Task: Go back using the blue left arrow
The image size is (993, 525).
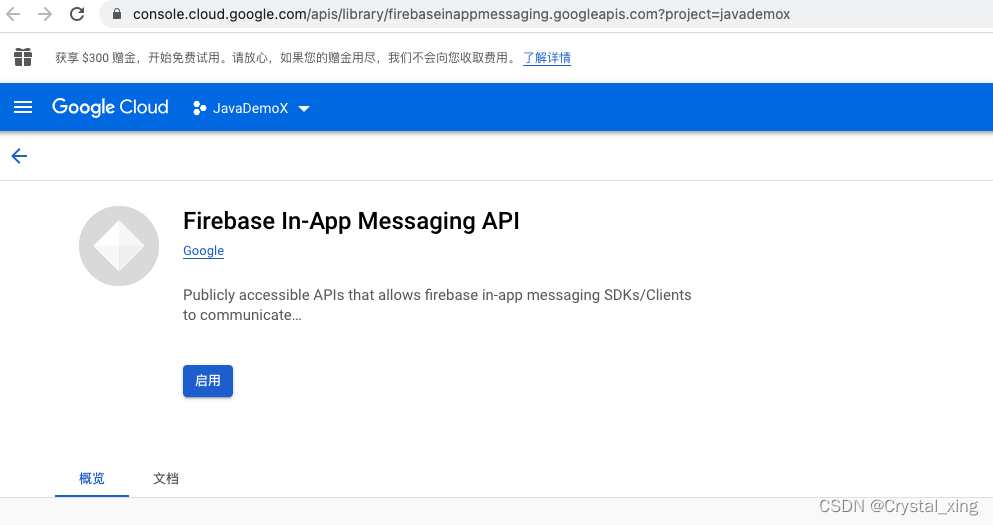Action: 20,156
